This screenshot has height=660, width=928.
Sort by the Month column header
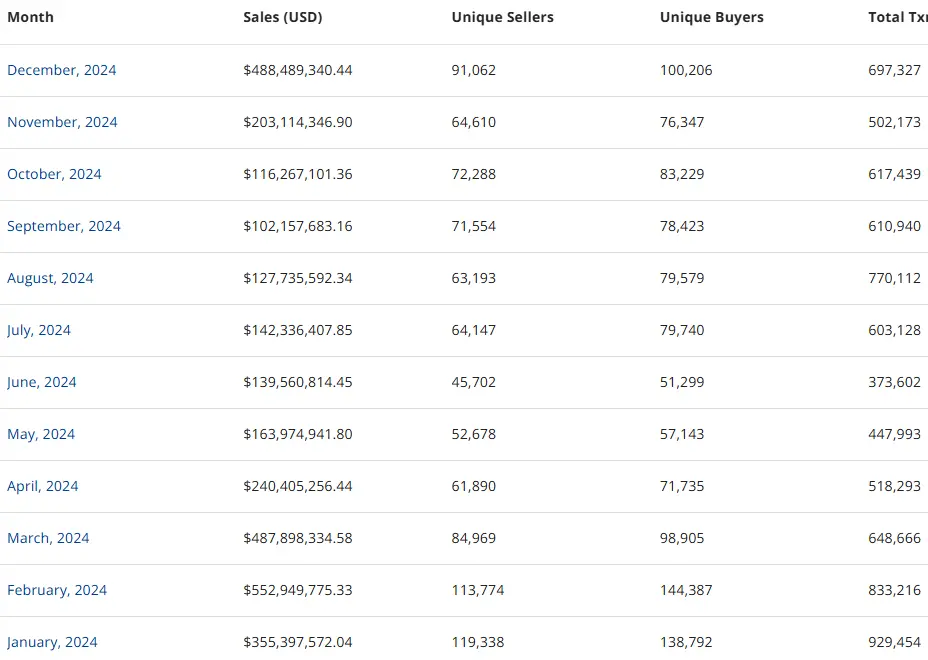coord(31,17)
